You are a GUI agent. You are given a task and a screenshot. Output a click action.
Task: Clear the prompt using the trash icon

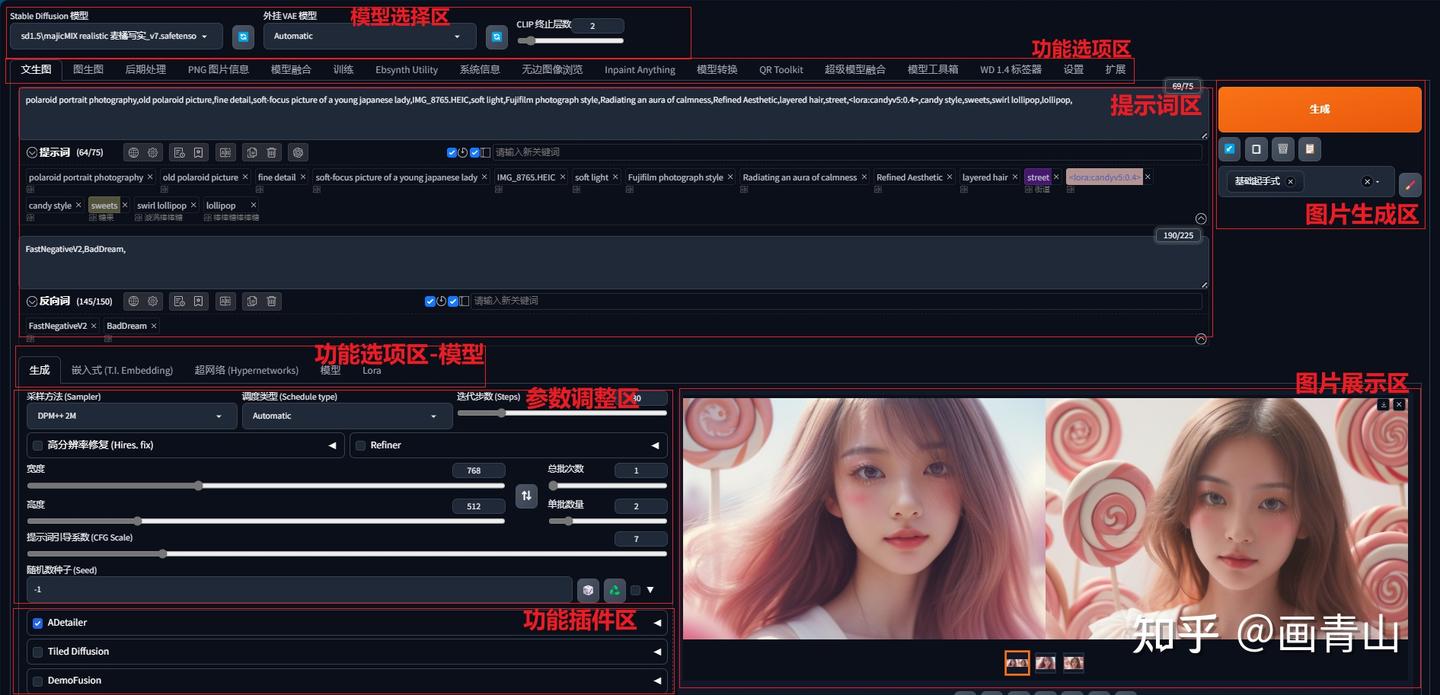point(271,152)
